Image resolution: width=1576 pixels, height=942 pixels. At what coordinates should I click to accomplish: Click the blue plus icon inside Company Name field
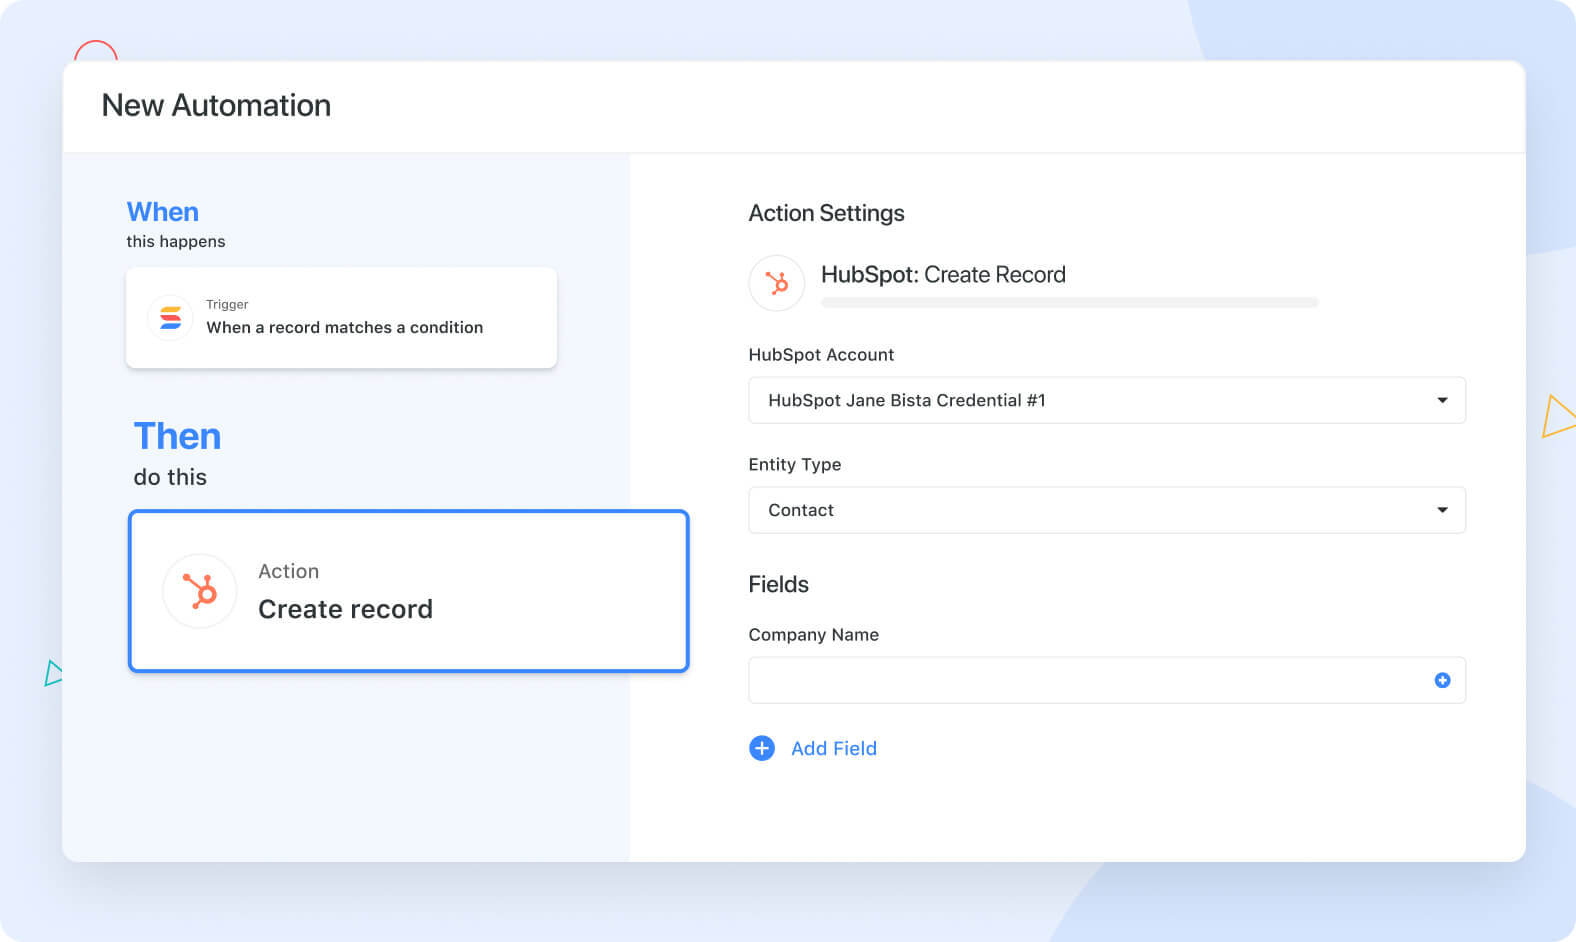[x=1442, y=680]
